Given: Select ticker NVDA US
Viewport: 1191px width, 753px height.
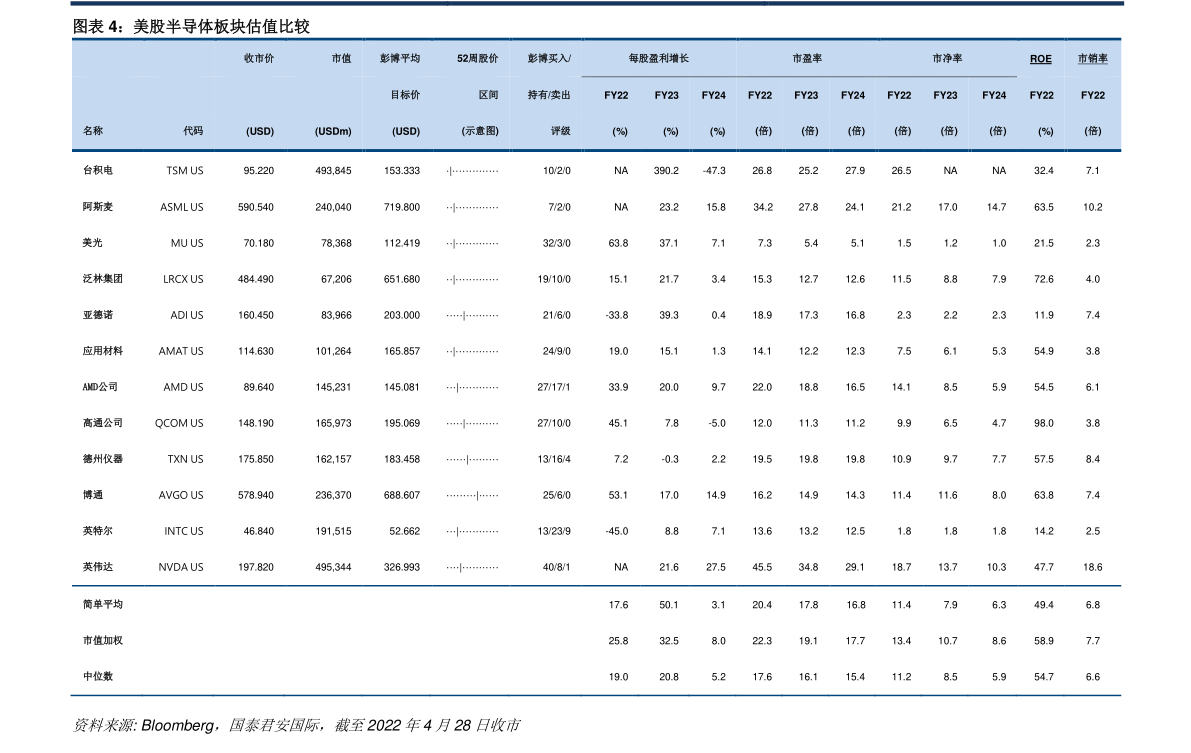Looking at the screenshot, I should pos(182,568).
